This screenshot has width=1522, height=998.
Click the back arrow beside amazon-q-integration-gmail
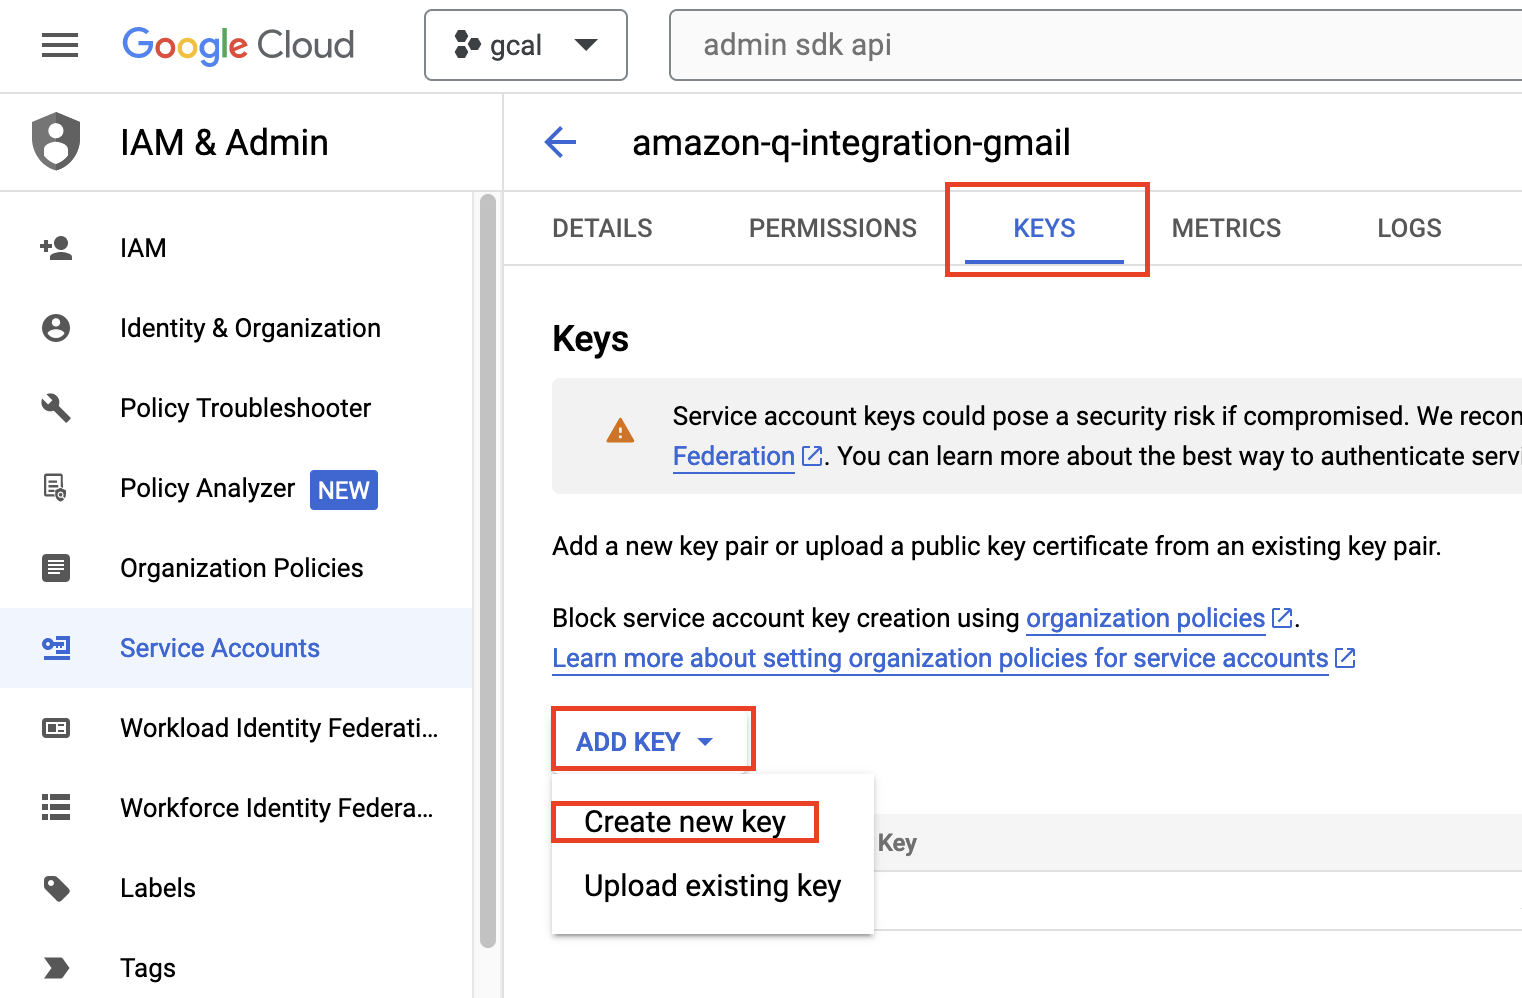coord(560,142)
